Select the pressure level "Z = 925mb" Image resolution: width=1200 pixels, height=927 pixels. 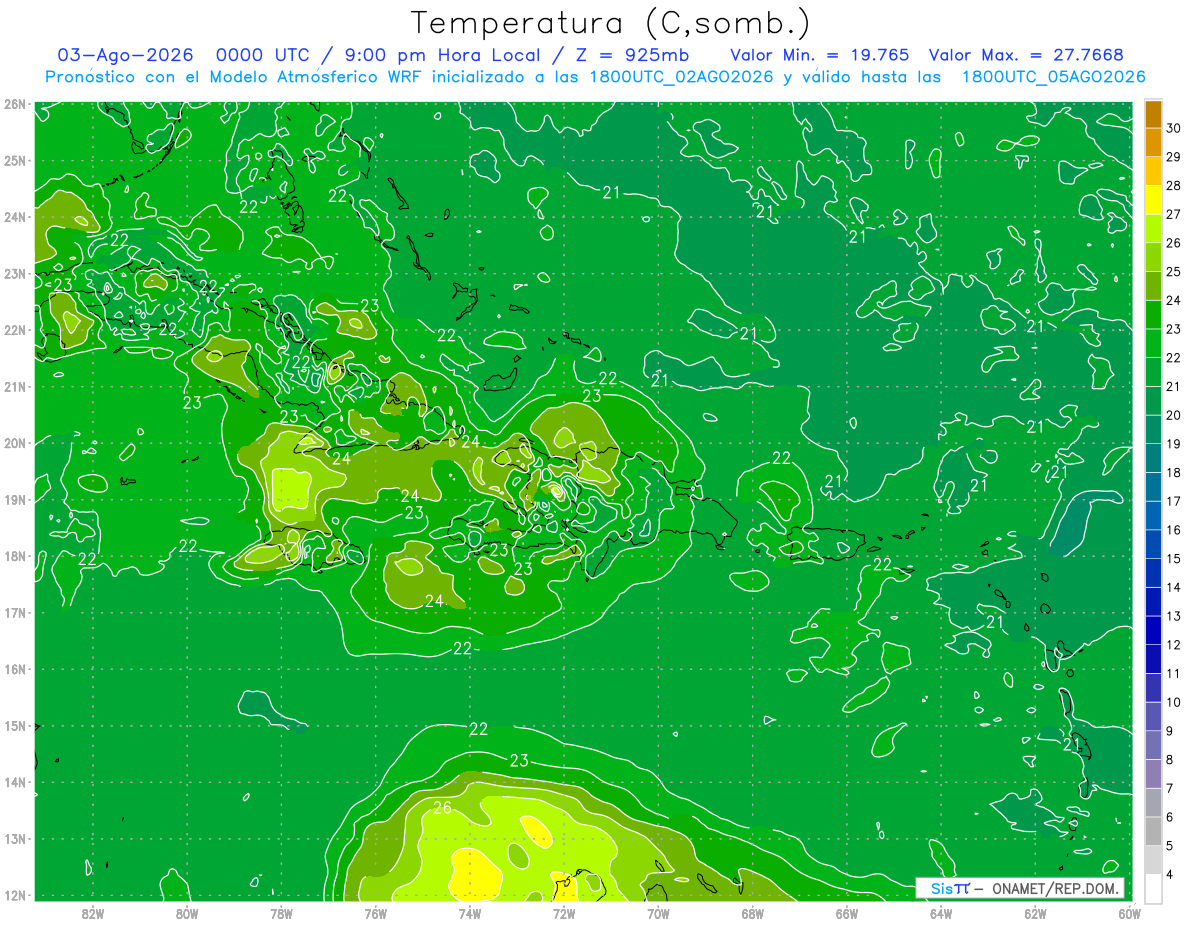626,55
